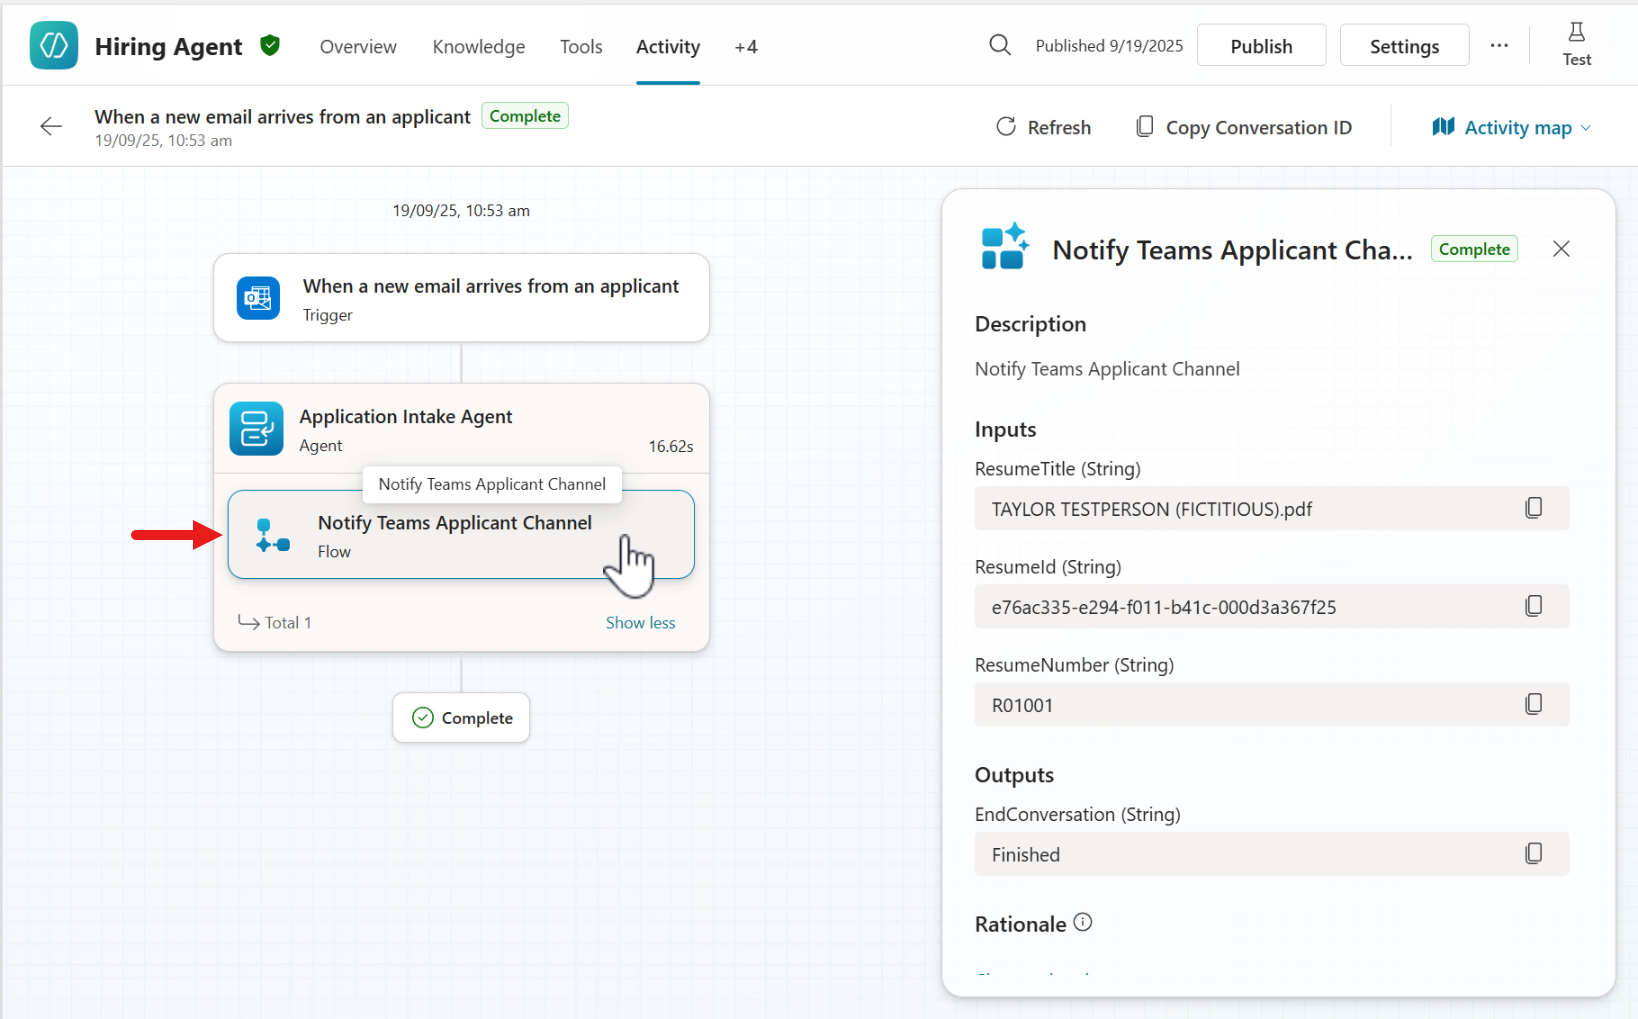1638x1019 pixels.
Task: Click the Hiring Agent logo icon
Action: tap(54, 46)
